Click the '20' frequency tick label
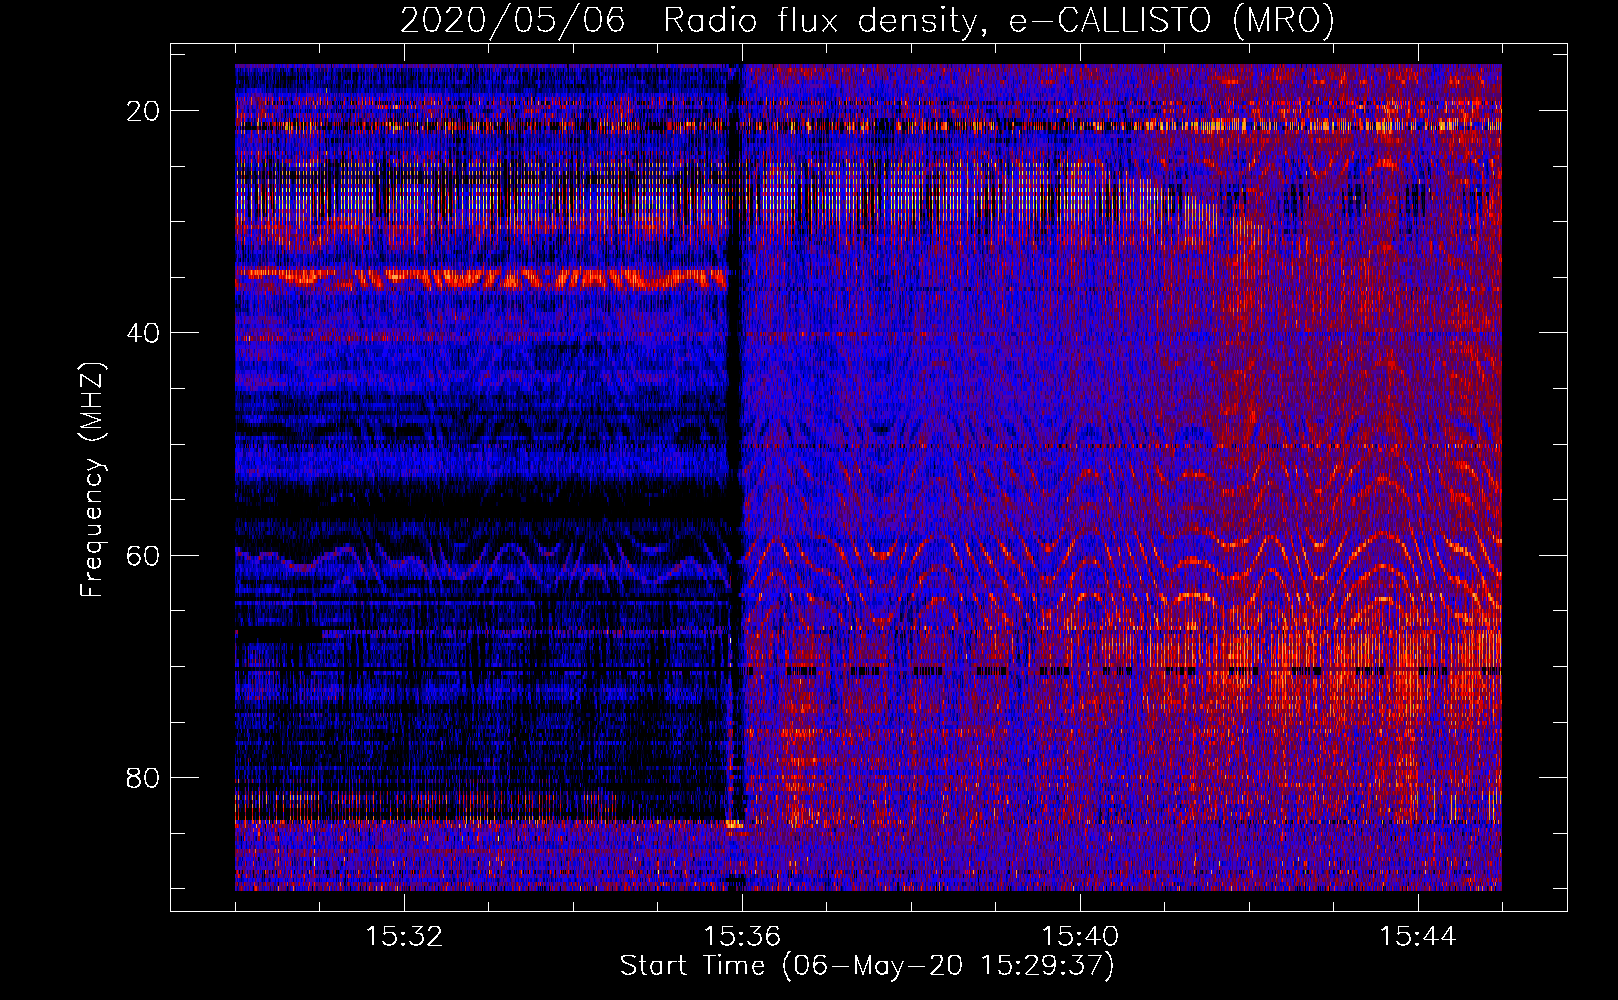 pos(143,111)
